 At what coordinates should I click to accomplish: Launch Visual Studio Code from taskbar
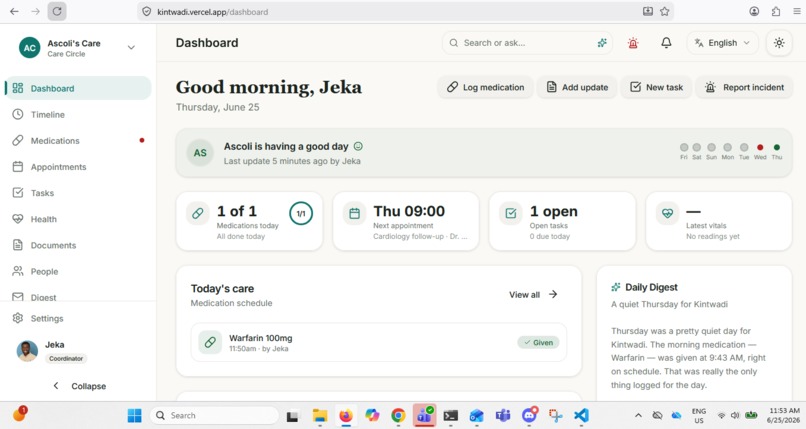[581, 415]
